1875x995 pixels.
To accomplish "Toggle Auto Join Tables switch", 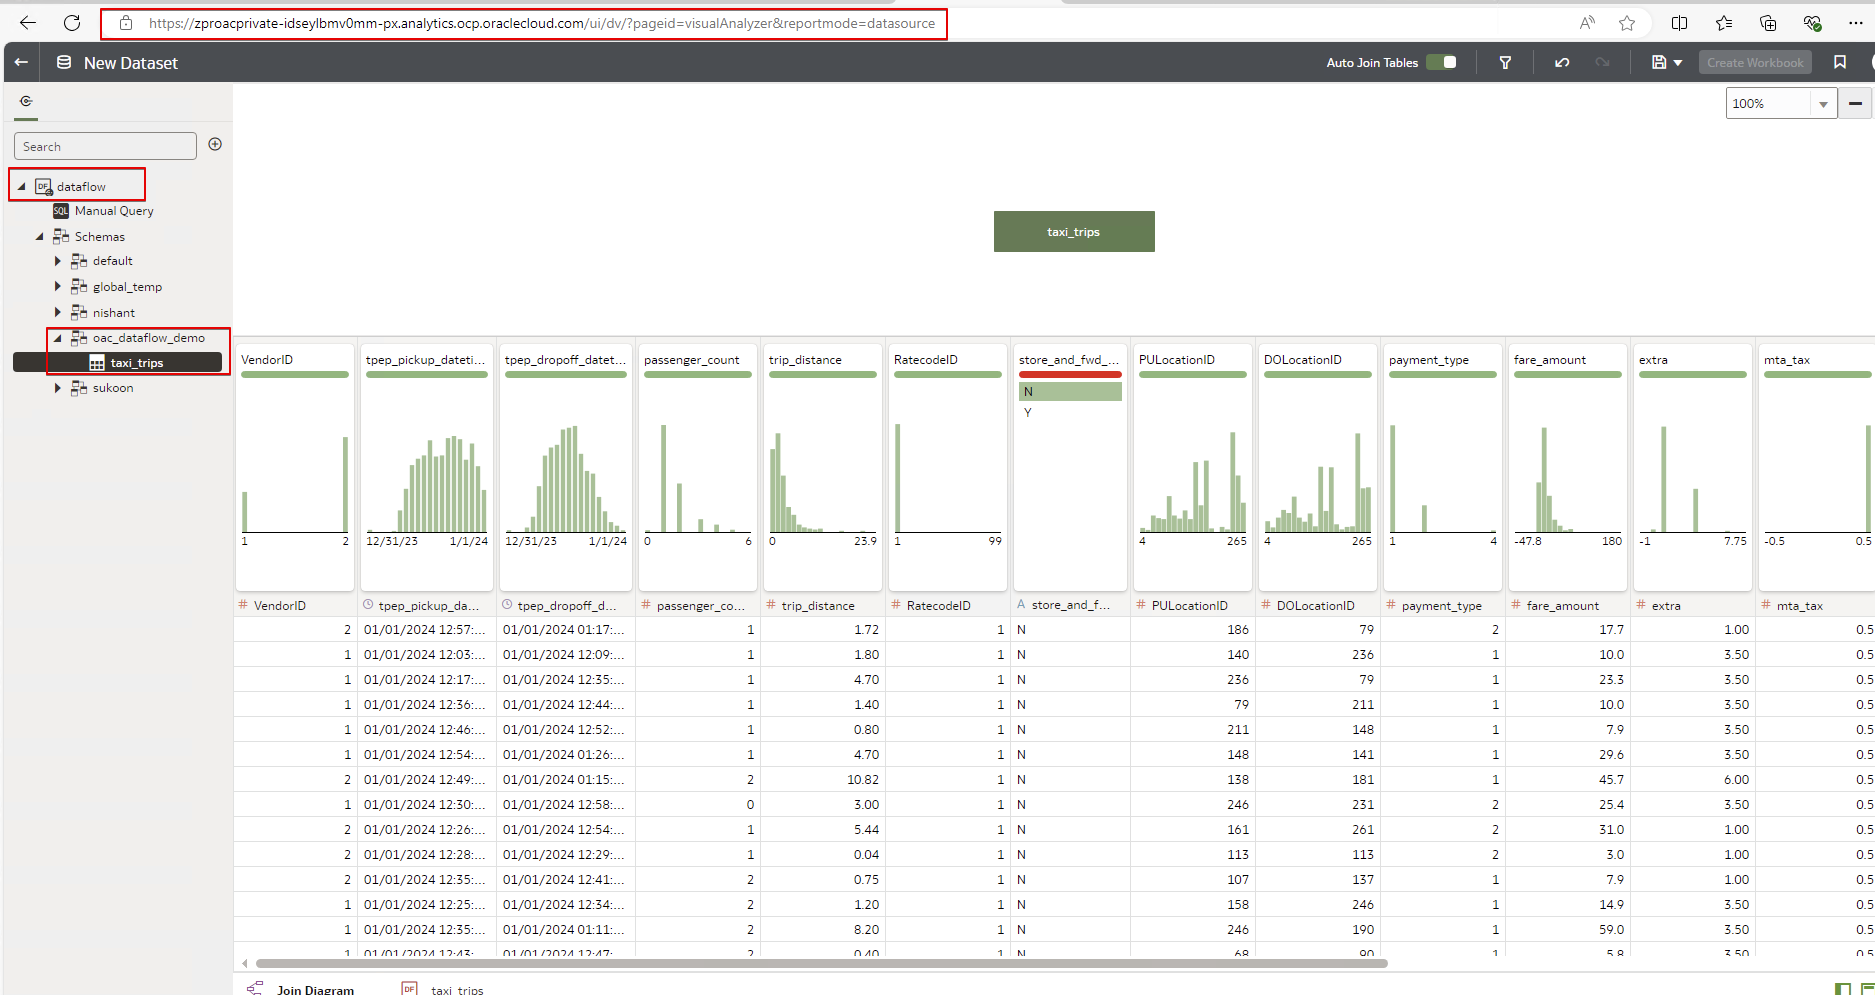I will point(1441,63).
